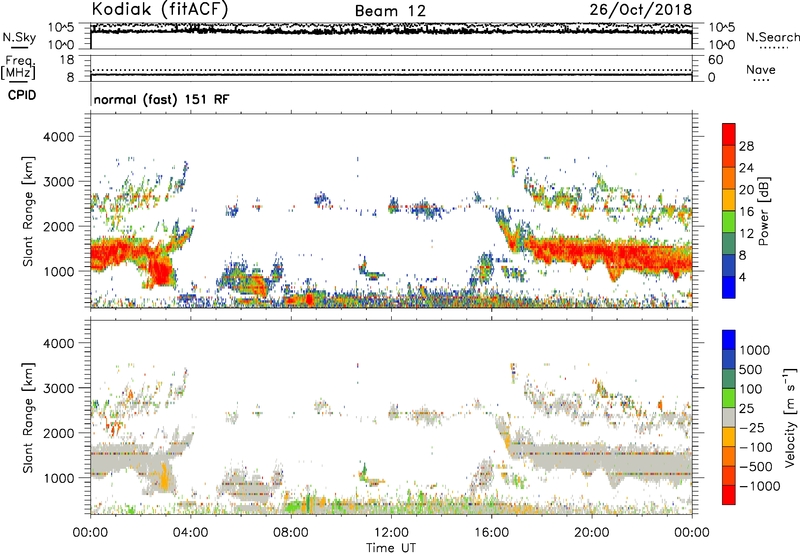
Task: Click the power panel 'Slant Range [km]' label
Action: [28, 211]
